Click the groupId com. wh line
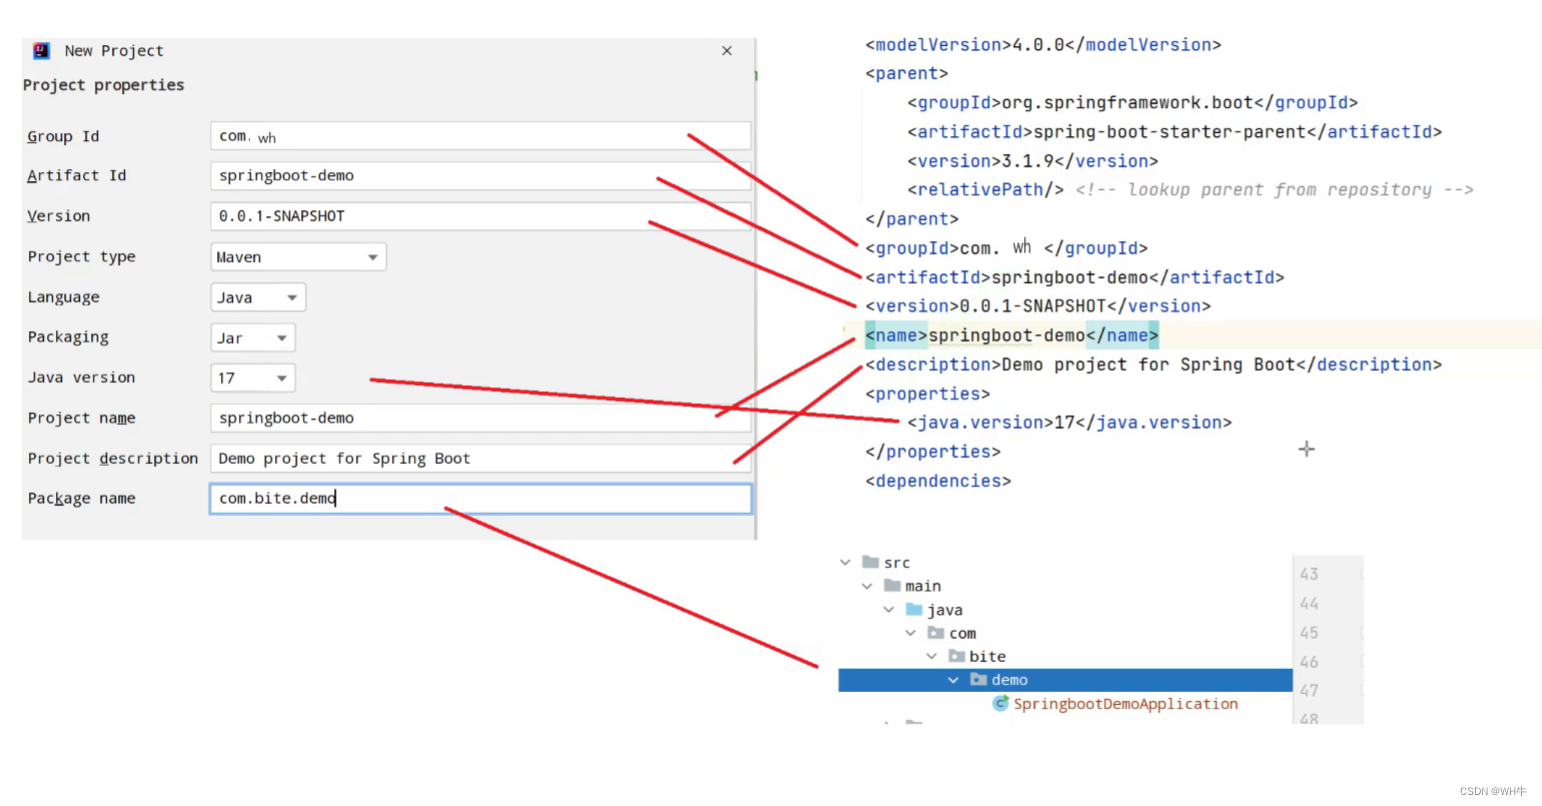This screenshot has height=806, width=1542. tap(1006, 248)
